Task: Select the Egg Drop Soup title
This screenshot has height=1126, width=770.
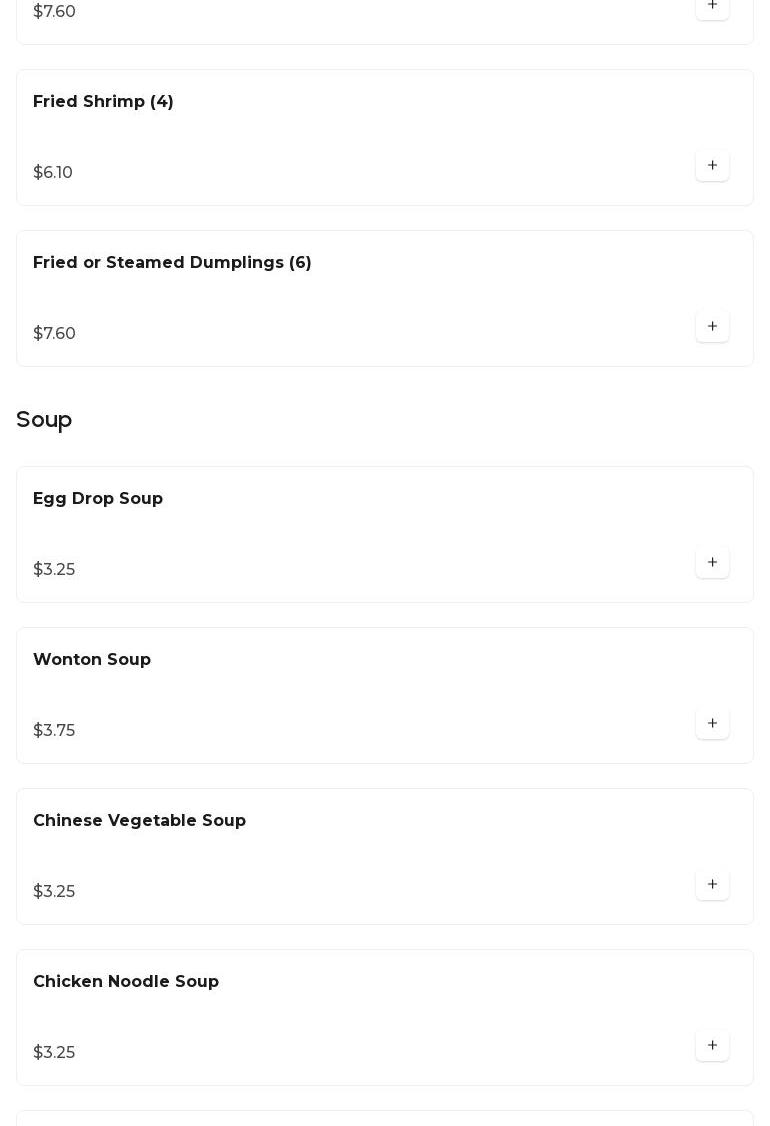Action: (98, 498)
